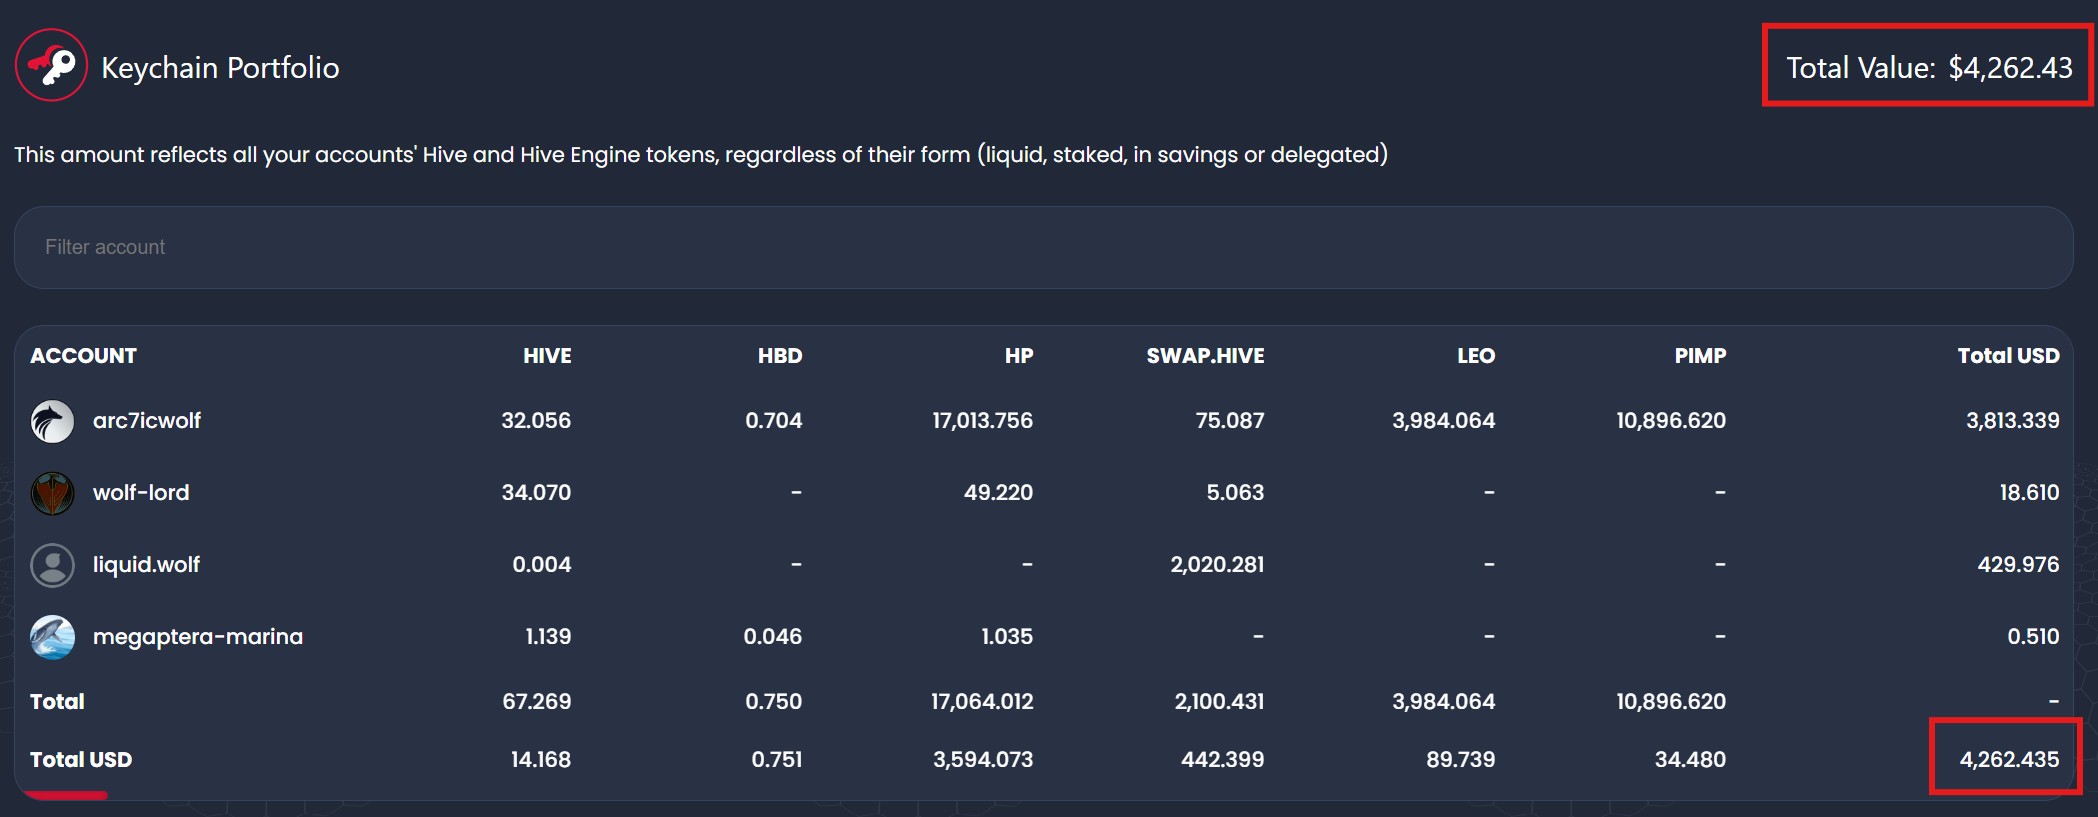Click Total HIVE value 67.269

pyautogui.click(x=537, y=702)
